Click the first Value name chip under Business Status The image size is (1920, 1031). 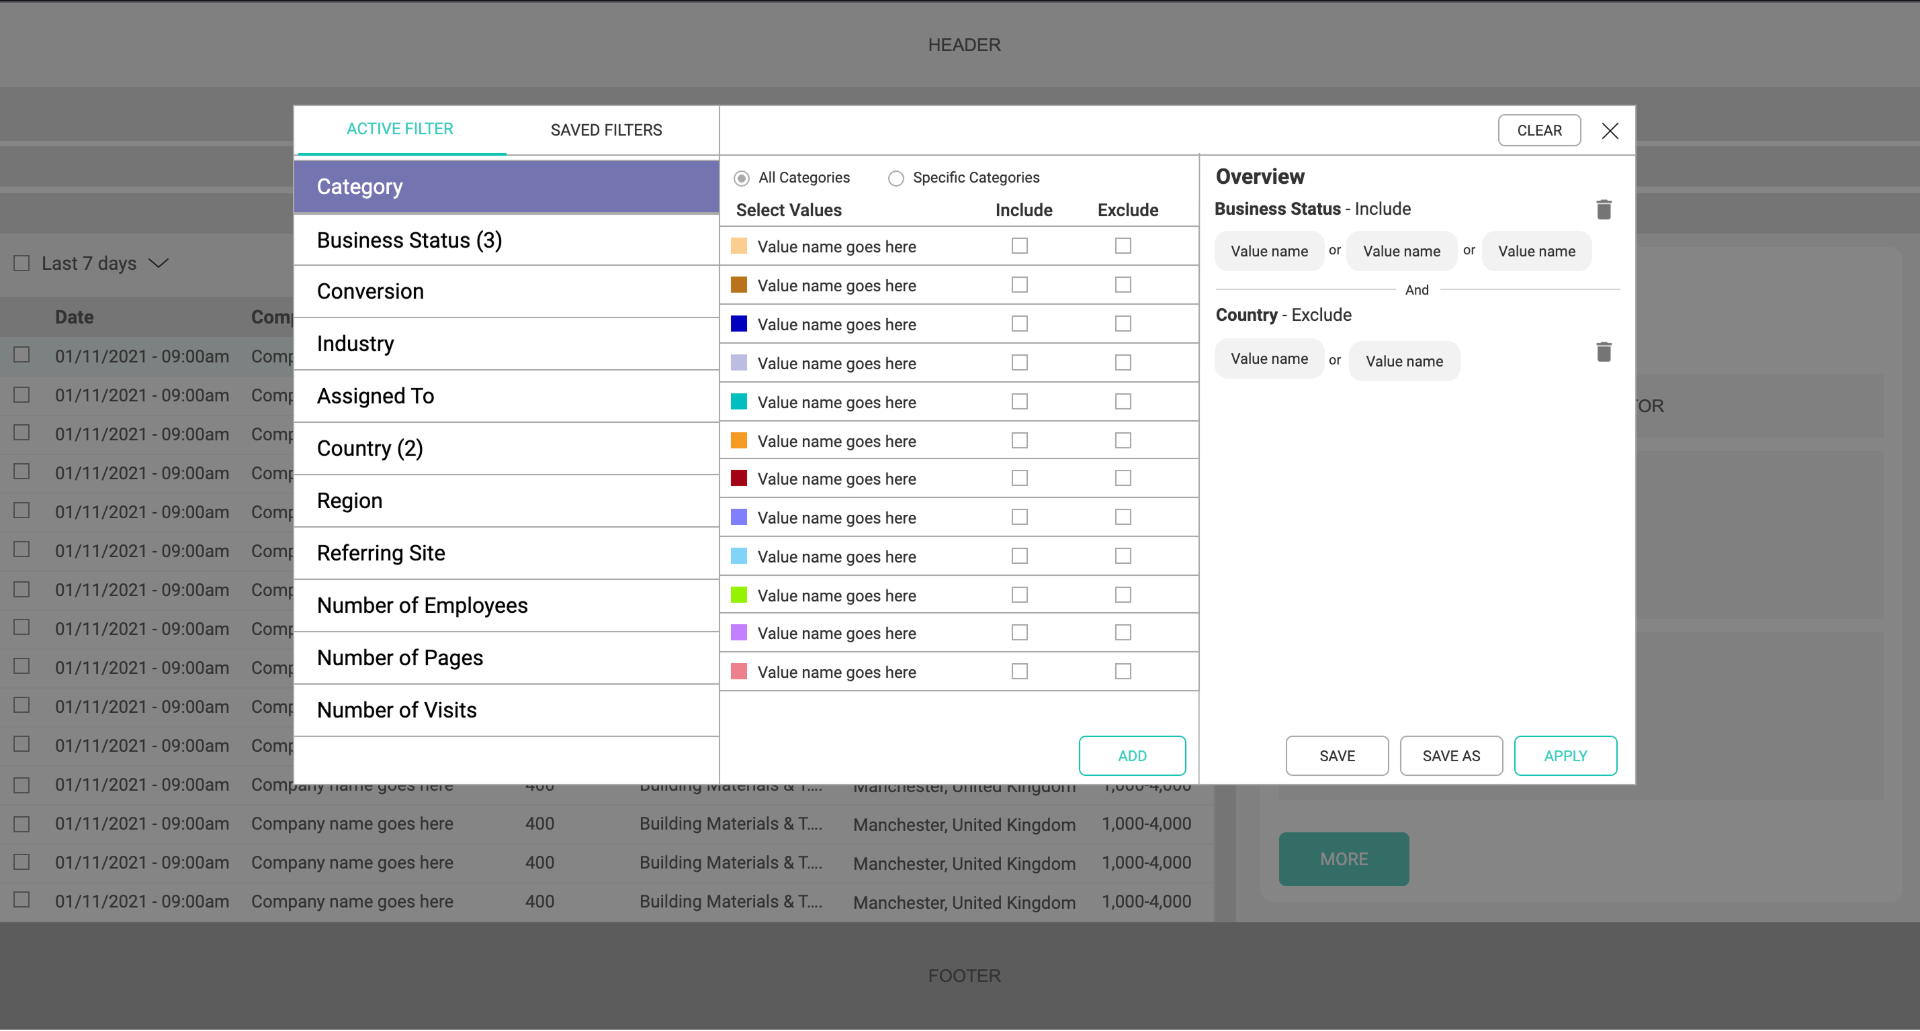[1269, 251]
